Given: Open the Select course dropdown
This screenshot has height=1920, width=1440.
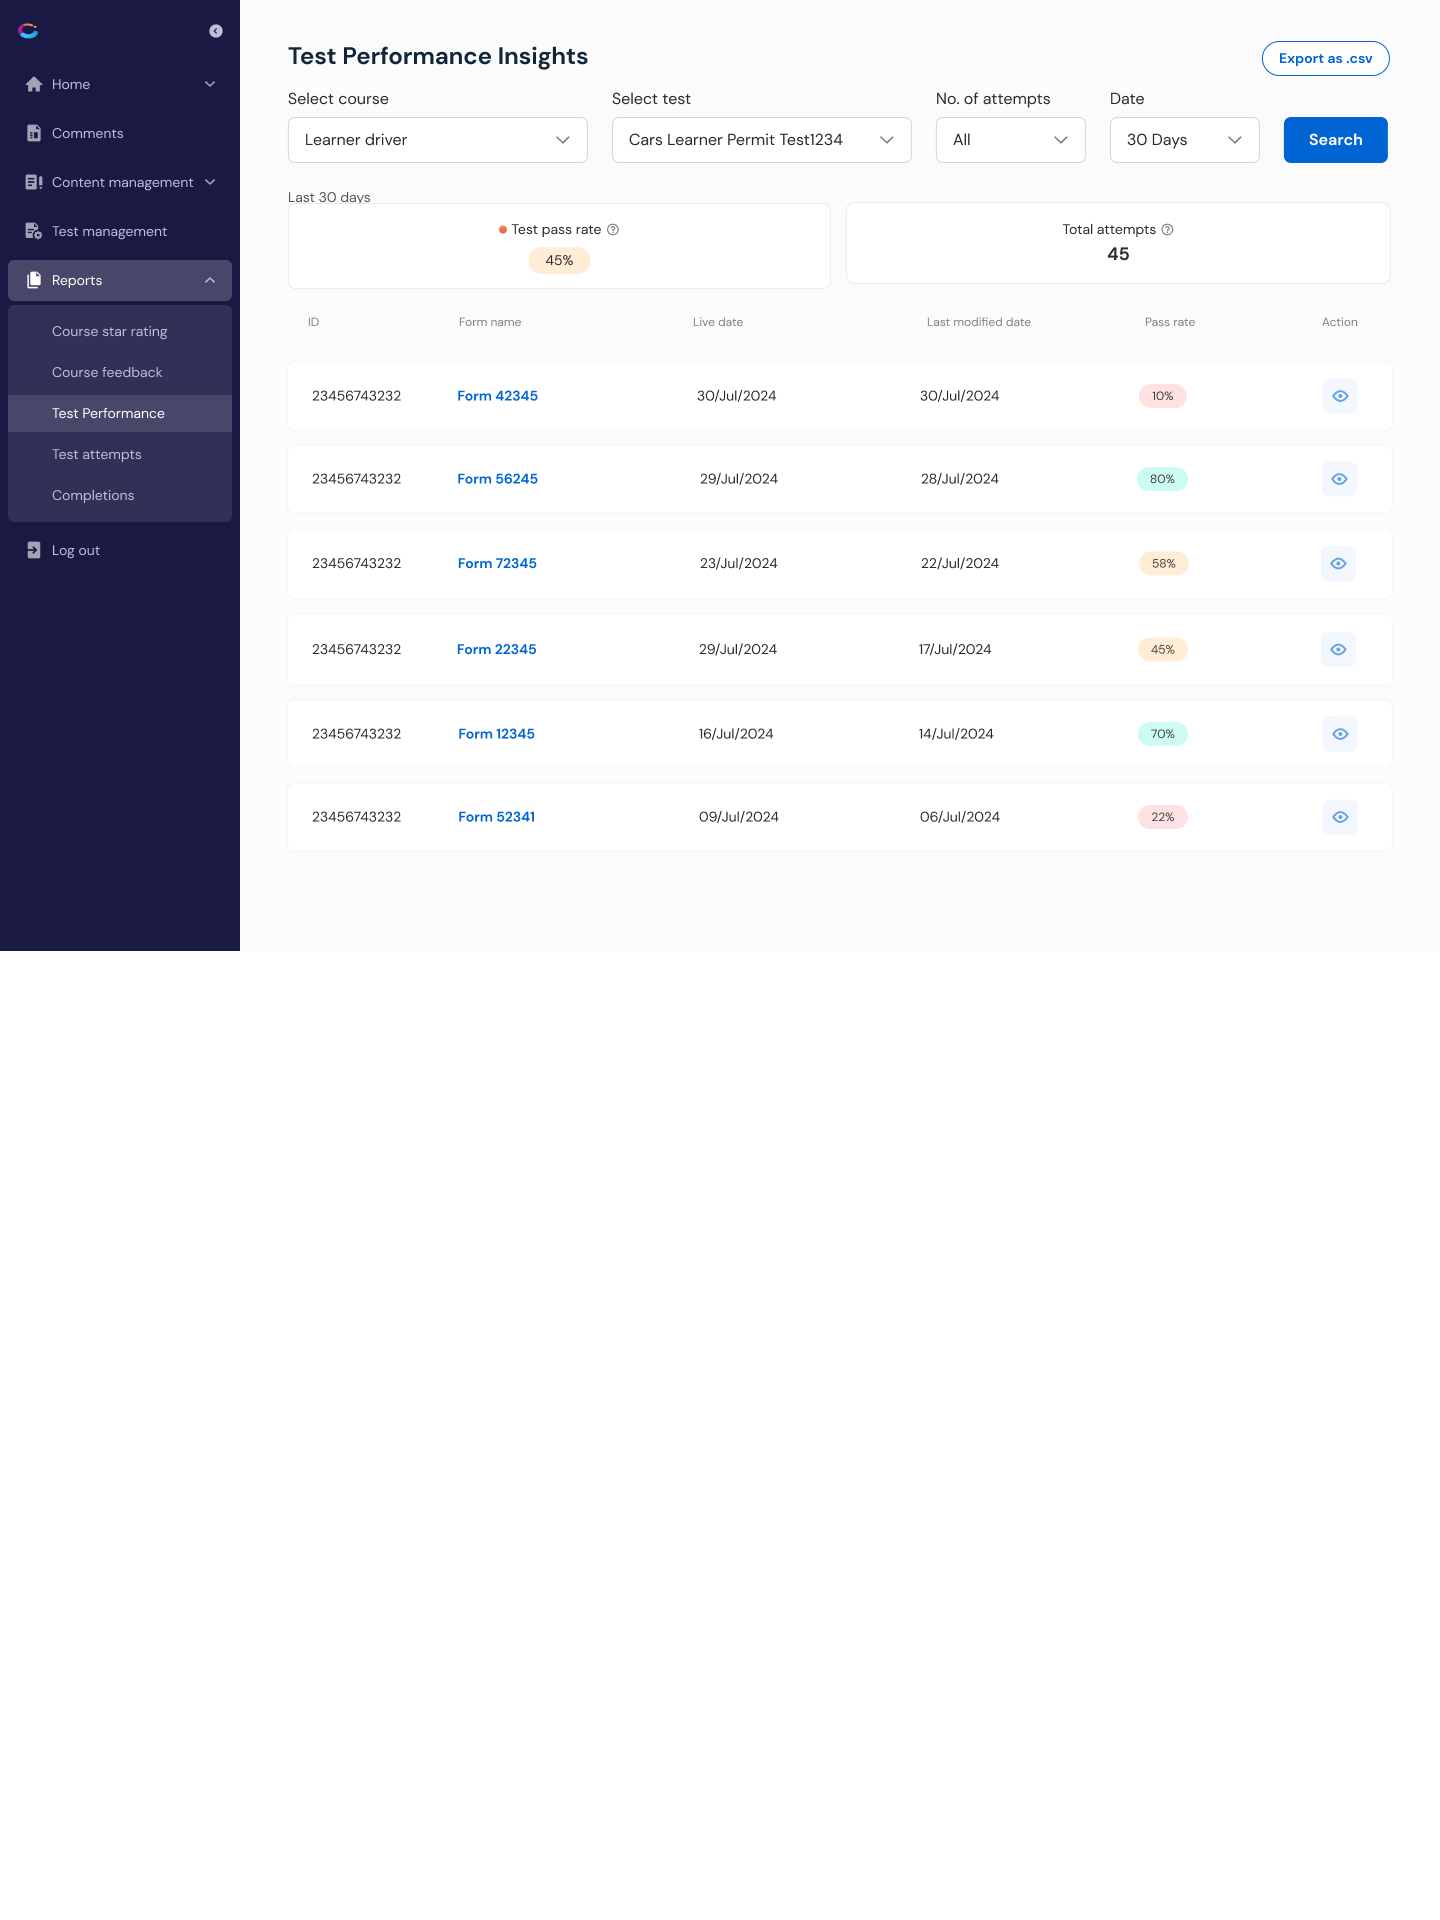Looking at the screenshot, I should click(437, 140).
